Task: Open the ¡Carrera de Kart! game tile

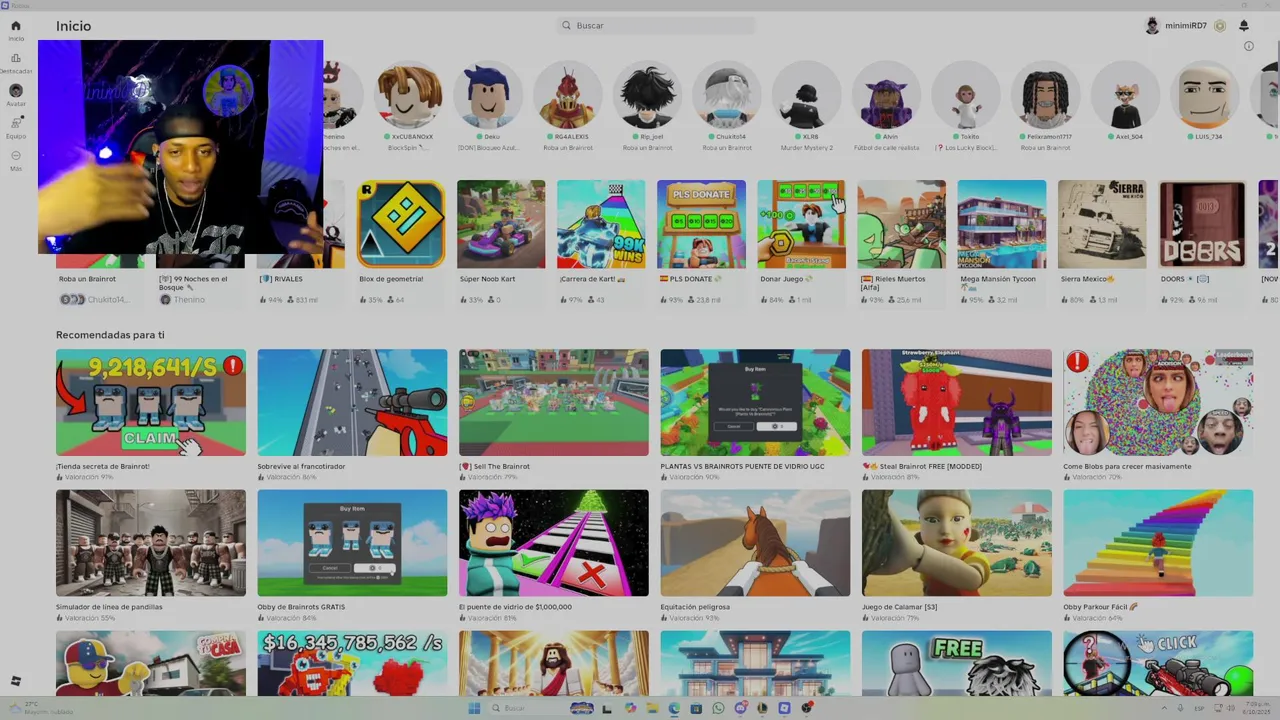Action: click(x=601, y=224)
